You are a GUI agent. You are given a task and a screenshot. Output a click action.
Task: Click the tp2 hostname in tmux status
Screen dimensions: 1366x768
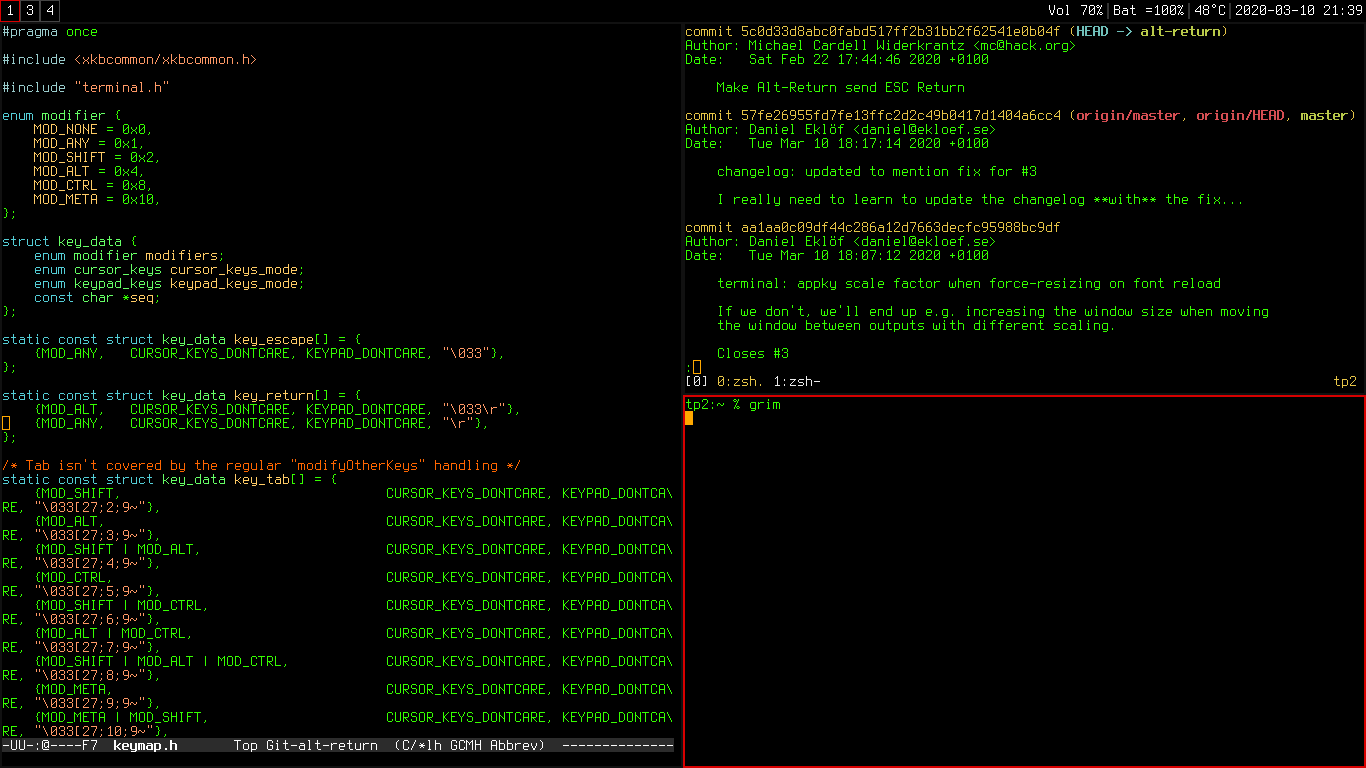click(x=1345, y=381)
